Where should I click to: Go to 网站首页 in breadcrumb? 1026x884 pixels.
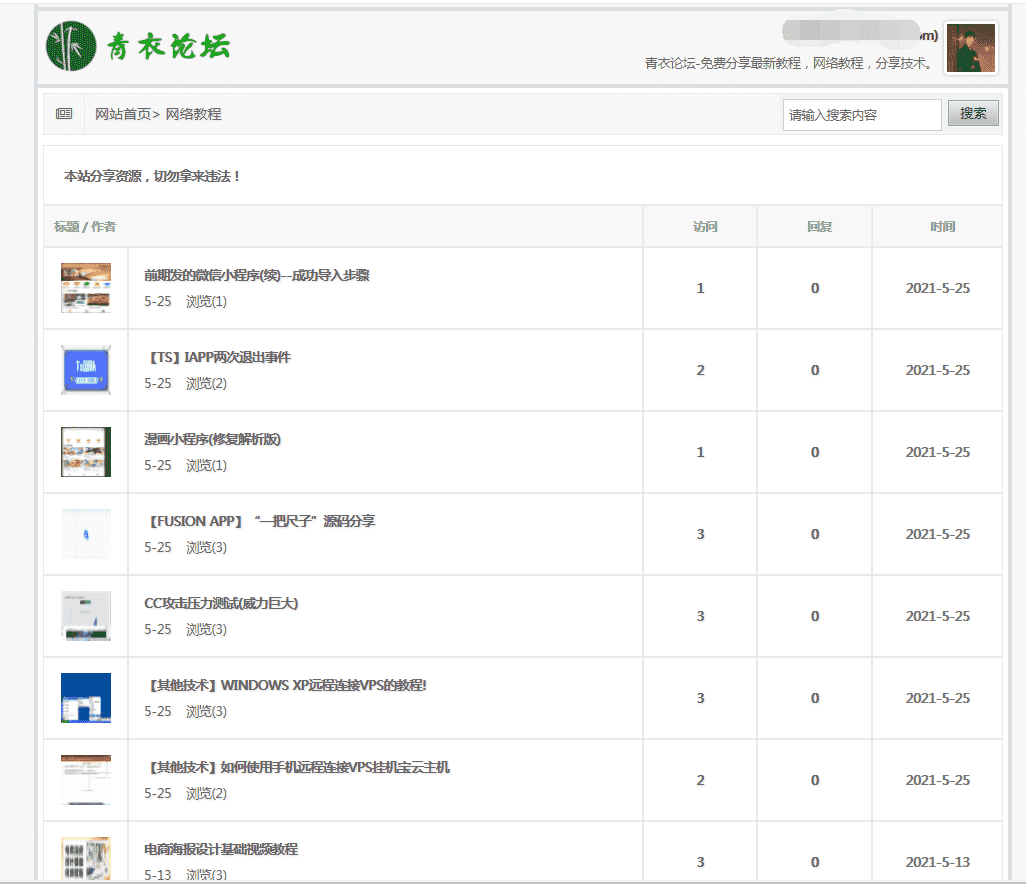pos(123,114)
